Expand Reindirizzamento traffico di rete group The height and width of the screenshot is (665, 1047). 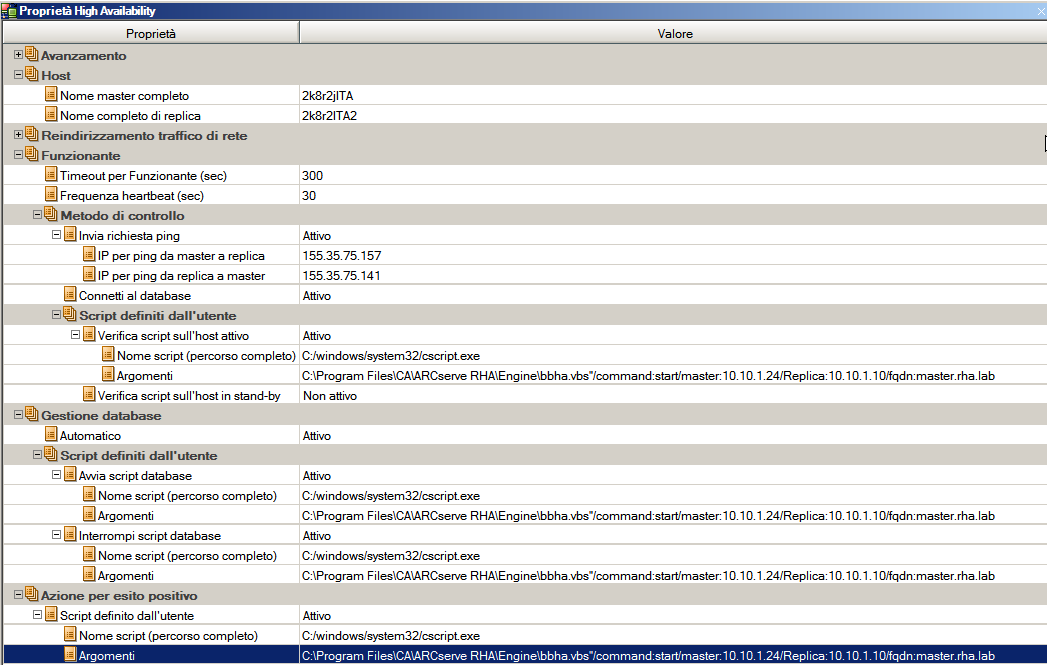(18, 135)
